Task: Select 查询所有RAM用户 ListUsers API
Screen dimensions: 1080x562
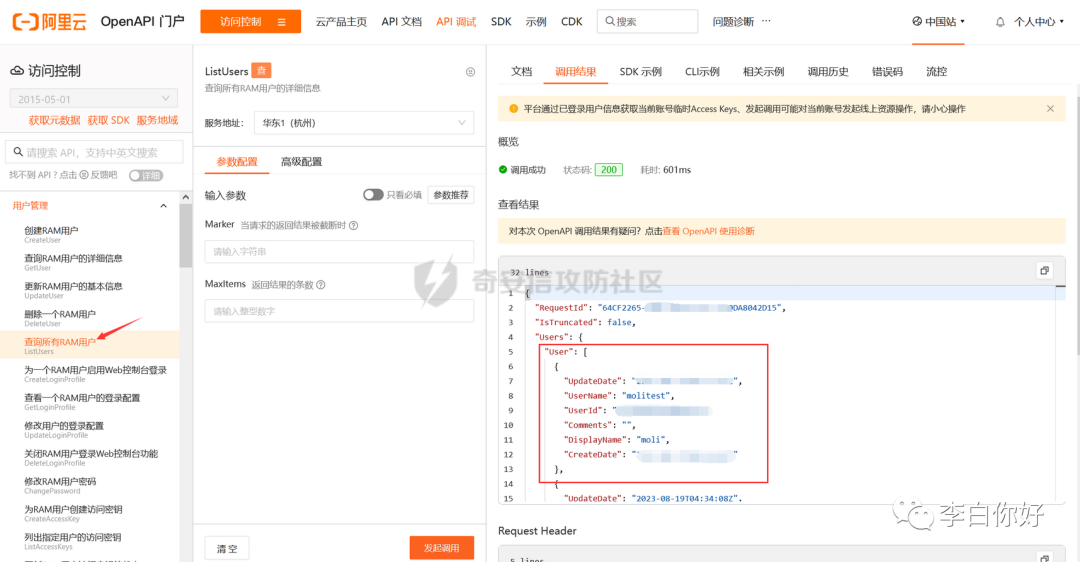Action: coord(90,345)
